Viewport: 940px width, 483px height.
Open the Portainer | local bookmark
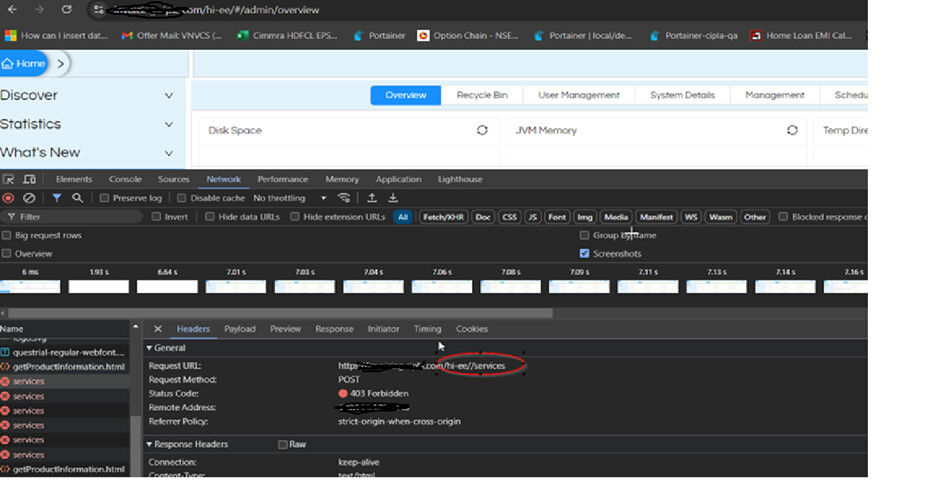[x=585, y=35]
